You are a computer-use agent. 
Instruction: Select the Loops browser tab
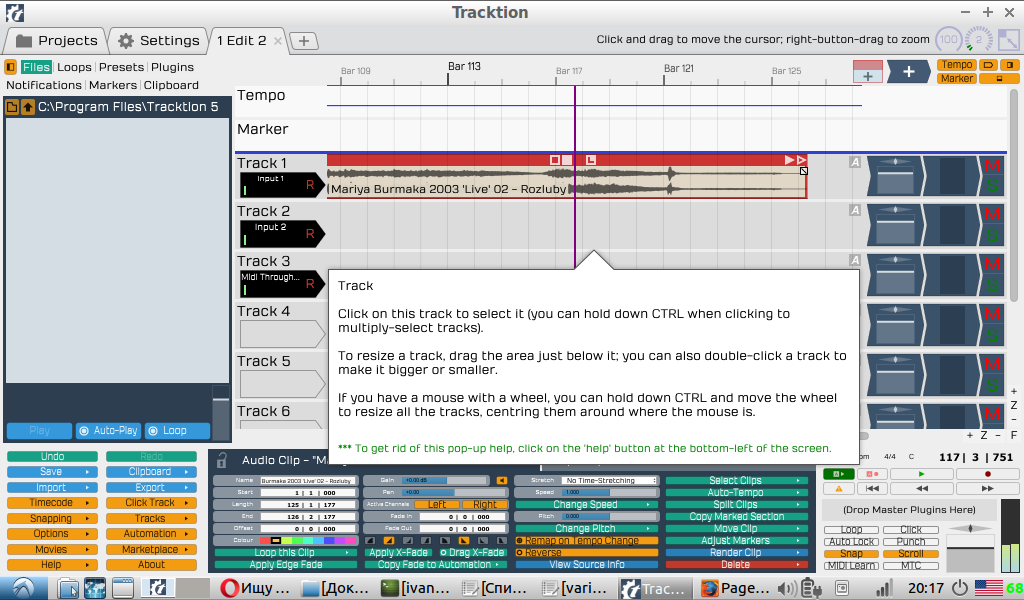tap(74, 67)
